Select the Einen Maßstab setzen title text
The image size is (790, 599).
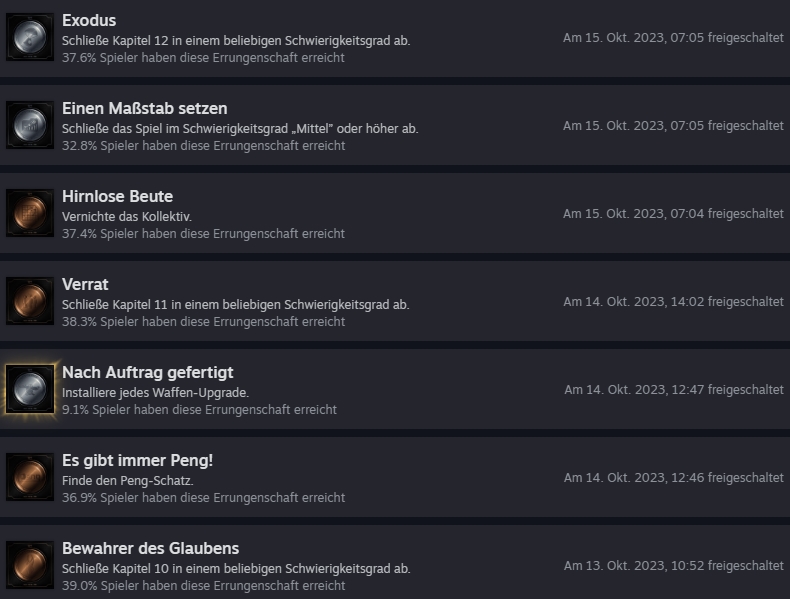tap(145, 109)
